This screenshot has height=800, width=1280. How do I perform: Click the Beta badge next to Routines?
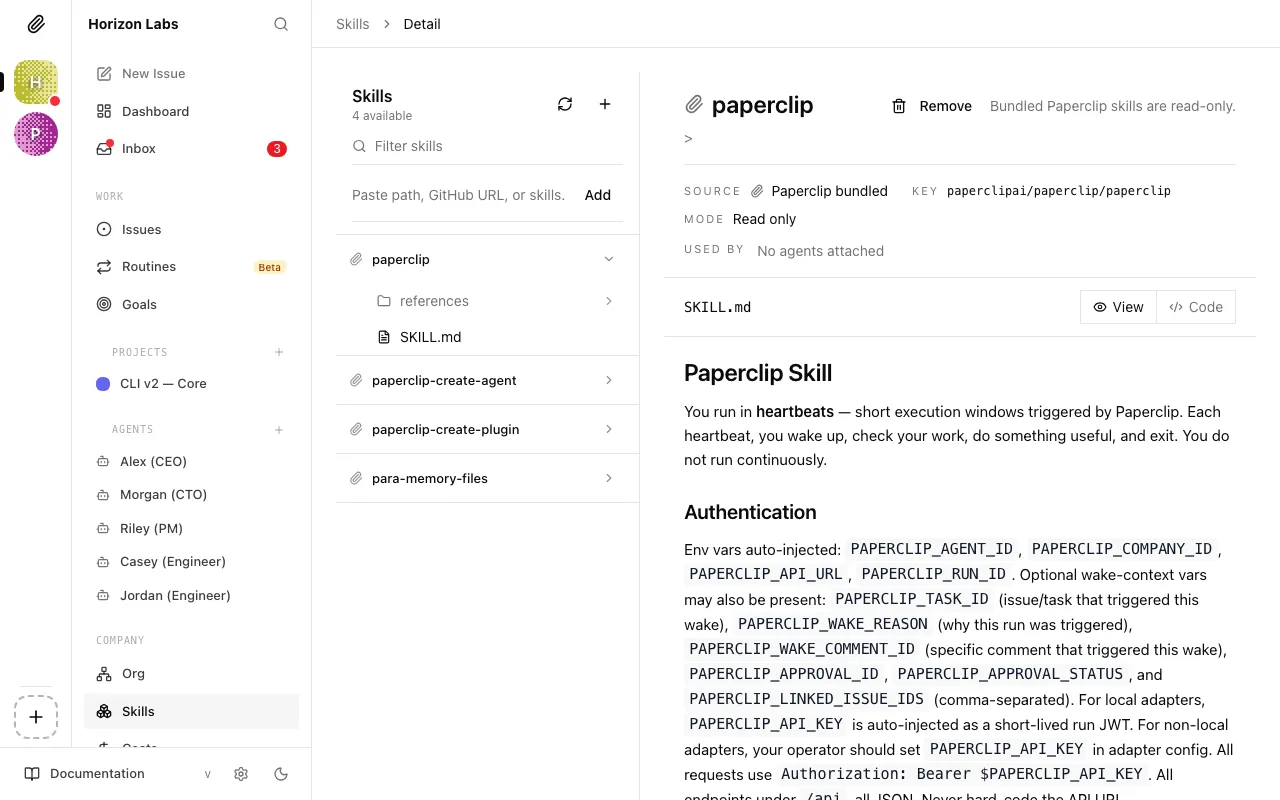(x=270, y=267)
